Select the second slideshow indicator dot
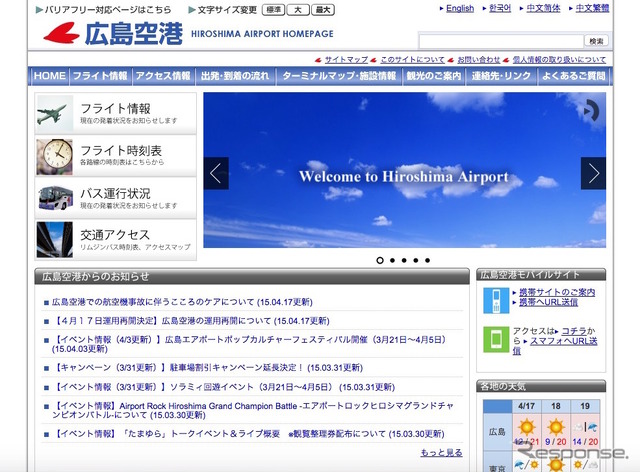 pos(392,260)
